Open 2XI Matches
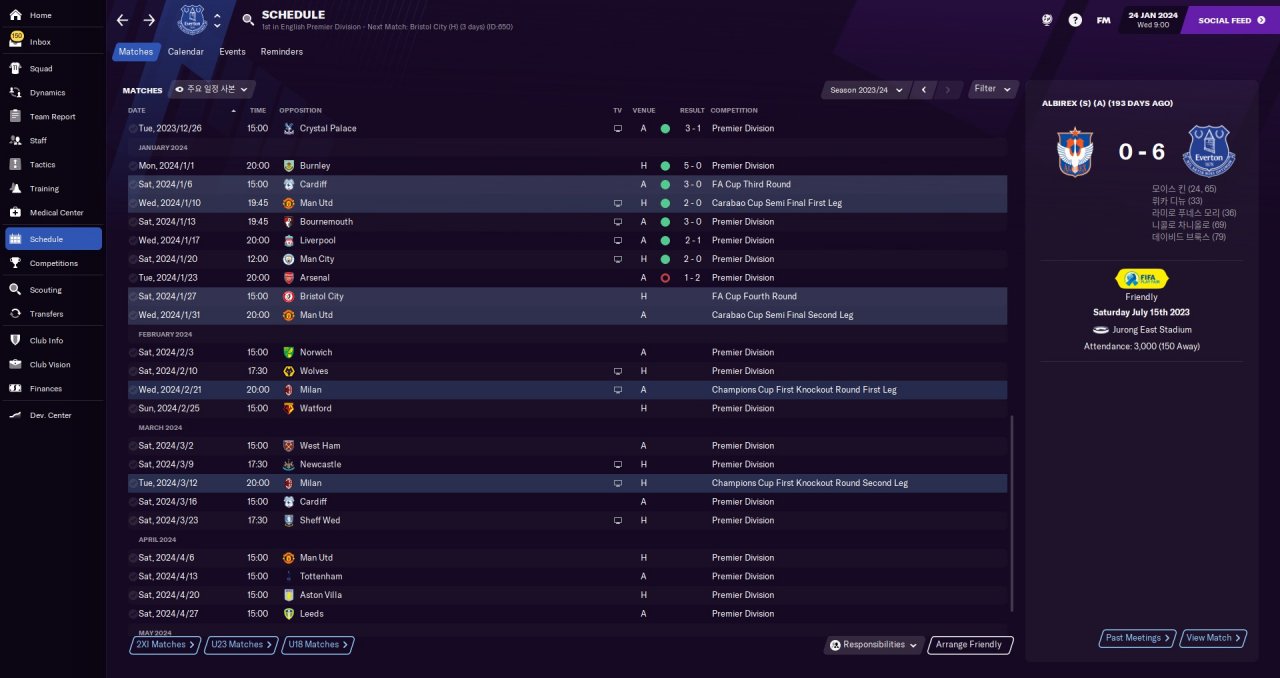 click(165, 645)
